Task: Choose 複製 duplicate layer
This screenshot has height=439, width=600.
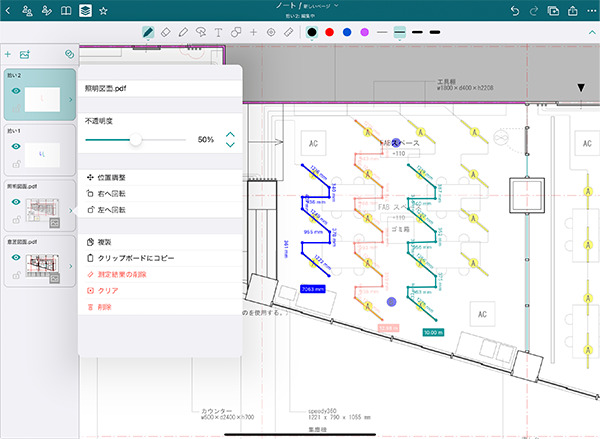Action: point(160,242)
